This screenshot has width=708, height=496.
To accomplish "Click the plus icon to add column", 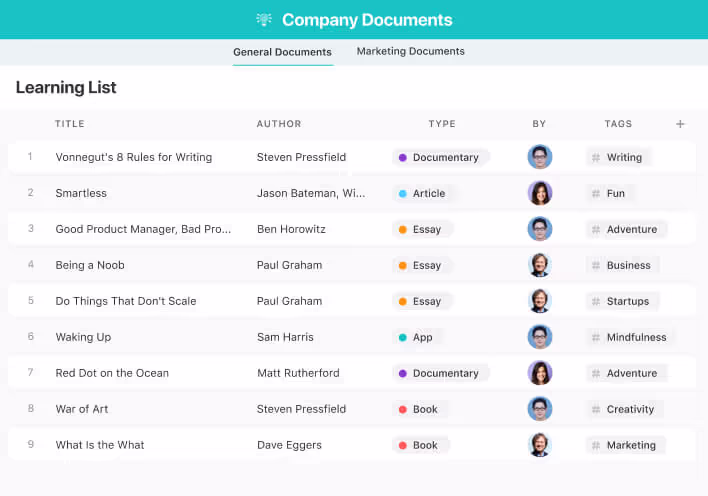I will (x=680, y=124).
